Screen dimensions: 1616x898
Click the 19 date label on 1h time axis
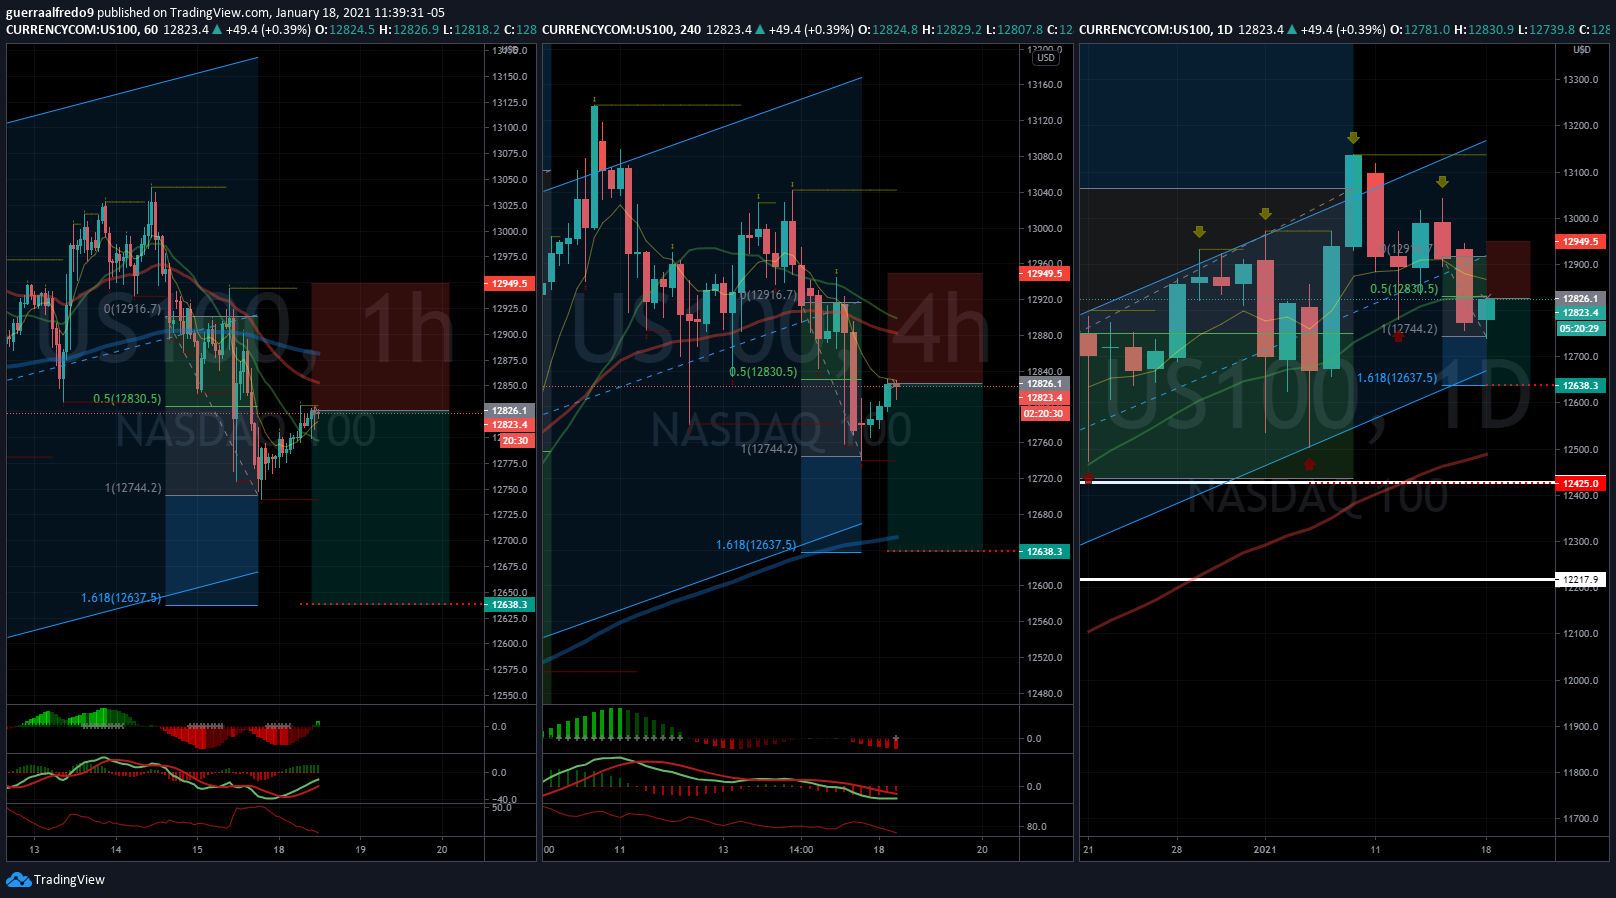pyautogui.click(x=360, y=850)
